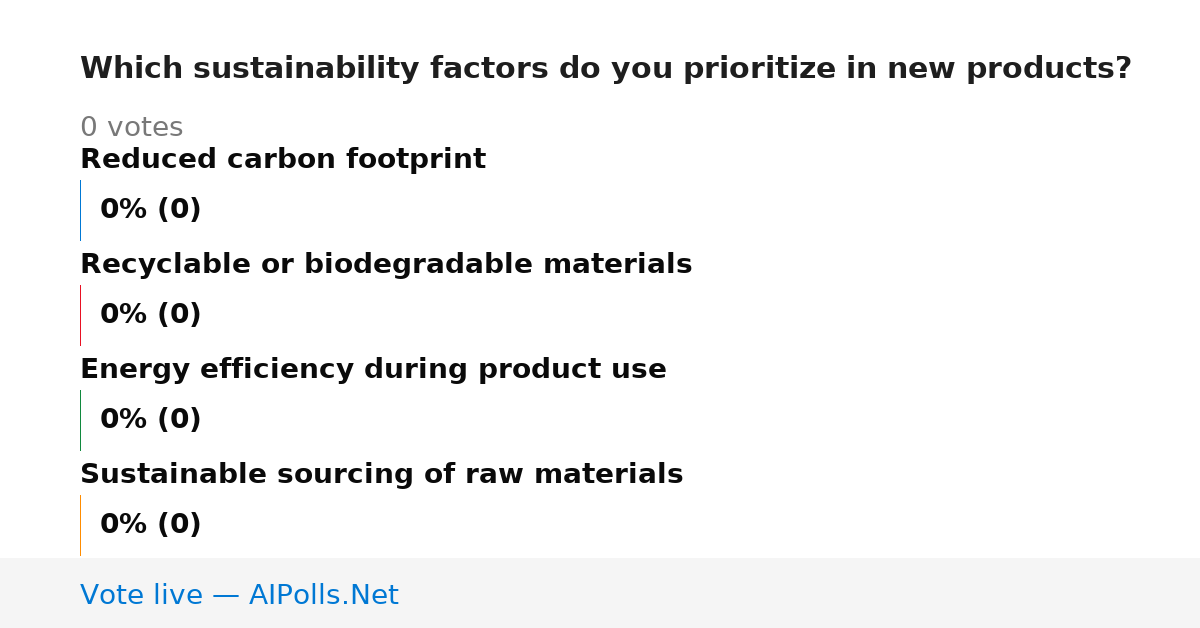Screen dimensions: 1200x628
Task: Click the red bar for Recyclable materials
Action: pyautogui.click(x=80, y=315)
